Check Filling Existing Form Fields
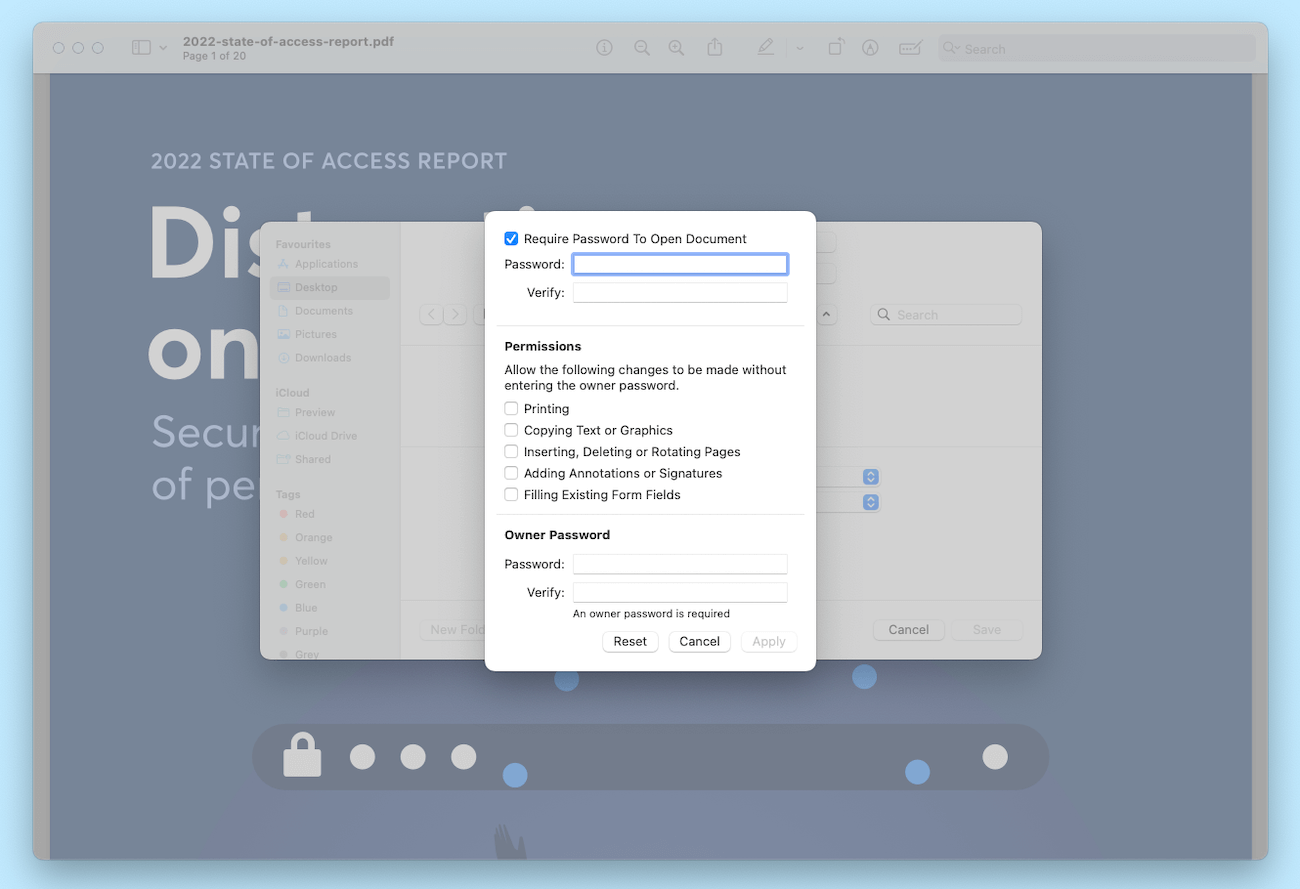The width and height of the screenshot is (1300, 889). [511, 494]
